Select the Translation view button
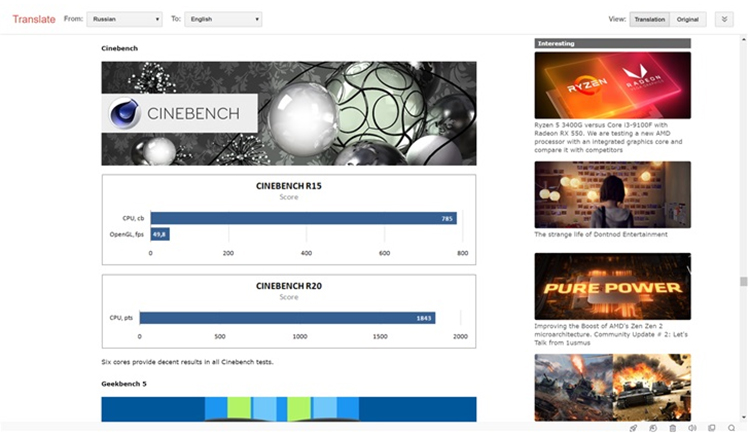Screen dimensions: 750x434 [x=650, y=19]
